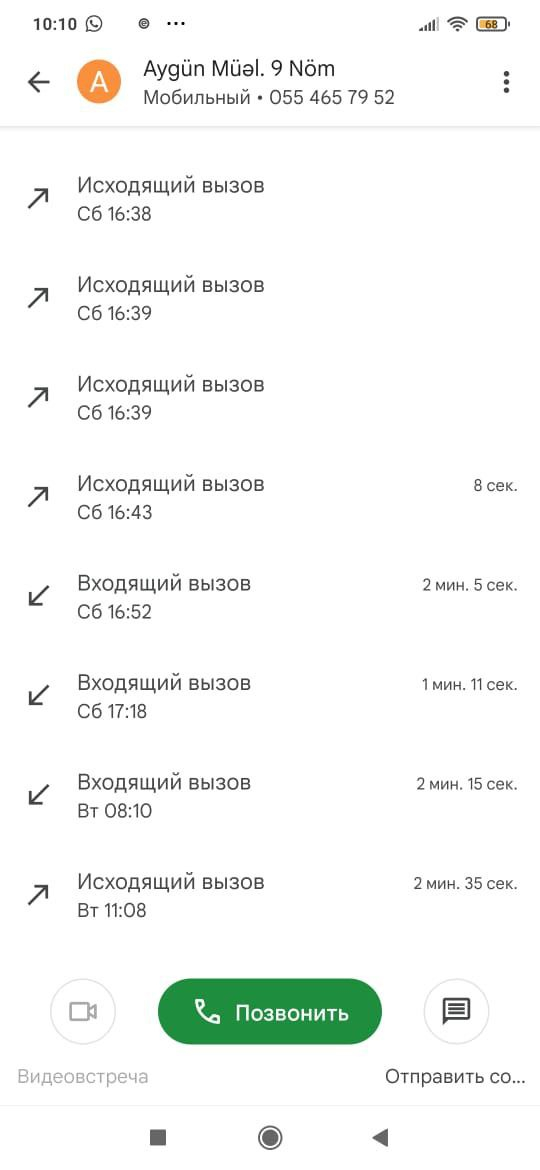Tap the video meeting camera icon
This screenshot has width=540, height=1170.
(x=83, y=1011)
